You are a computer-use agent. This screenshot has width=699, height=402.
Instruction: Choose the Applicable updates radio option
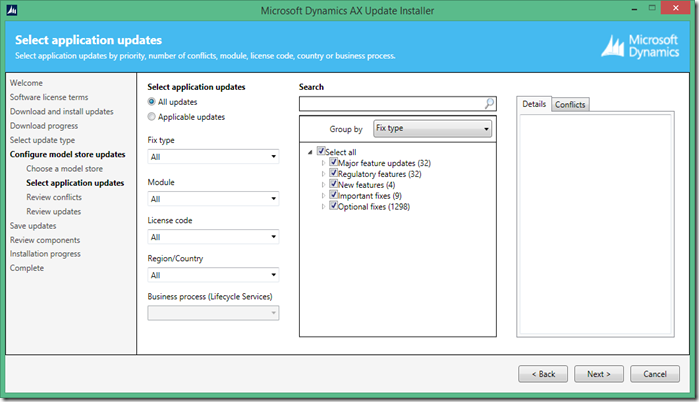152,117
